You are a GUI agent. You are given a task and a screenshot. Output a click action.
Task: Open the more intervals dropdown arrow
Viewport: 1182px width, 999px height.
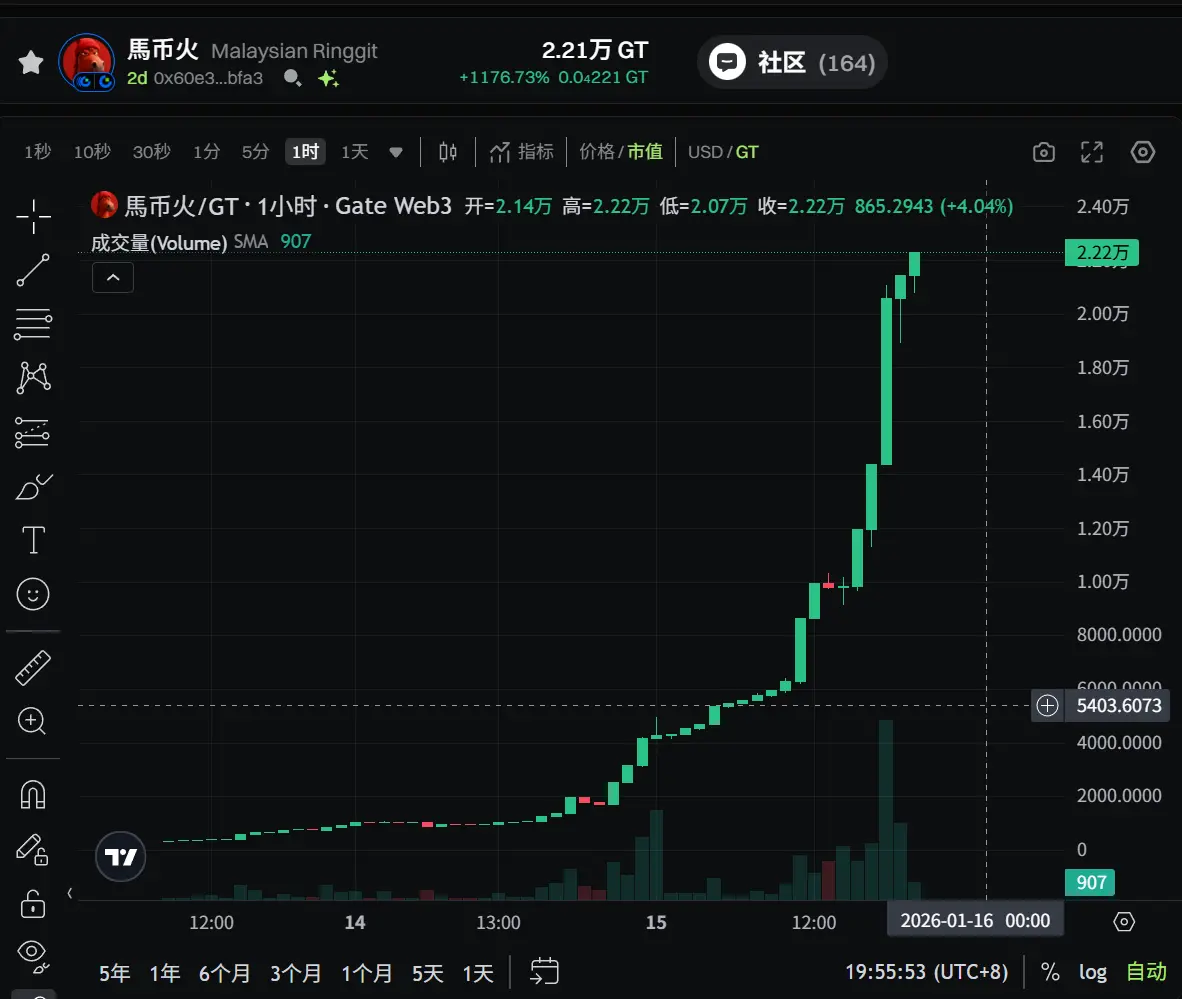coord(396,152)
